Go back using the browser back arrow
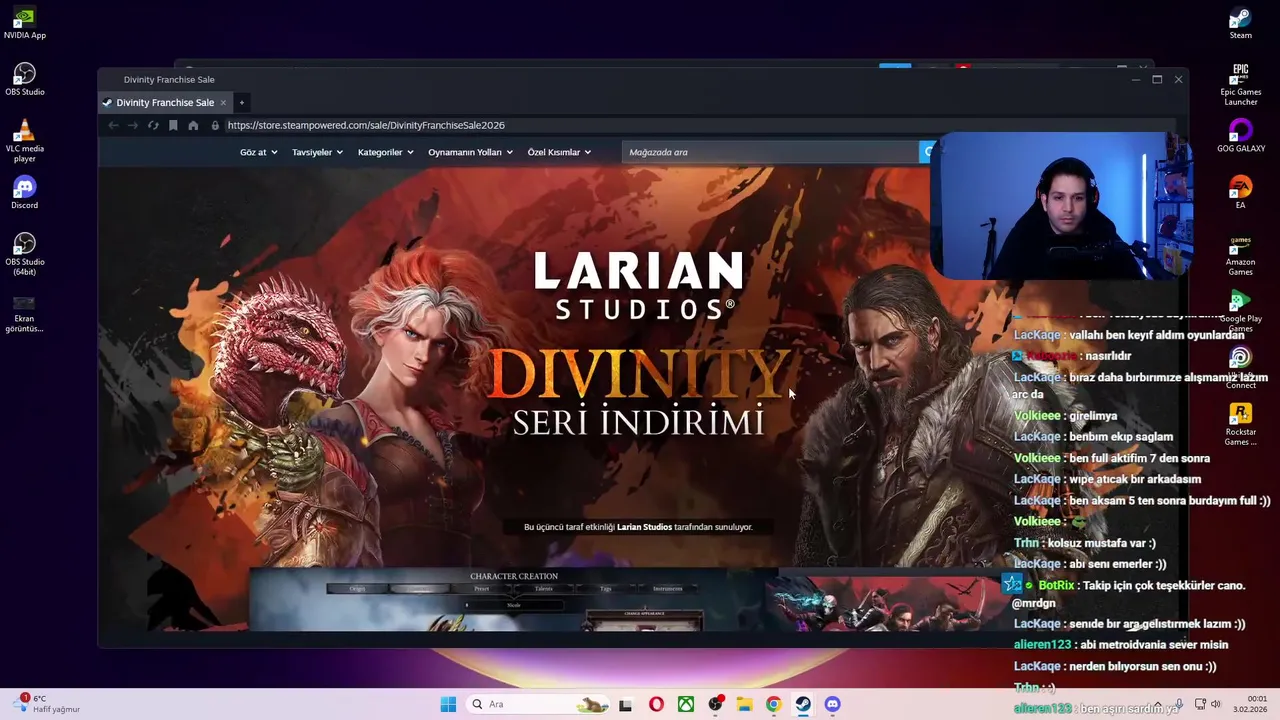The height and width of the screenshot is (720, 1280). [x=113, y=125]
